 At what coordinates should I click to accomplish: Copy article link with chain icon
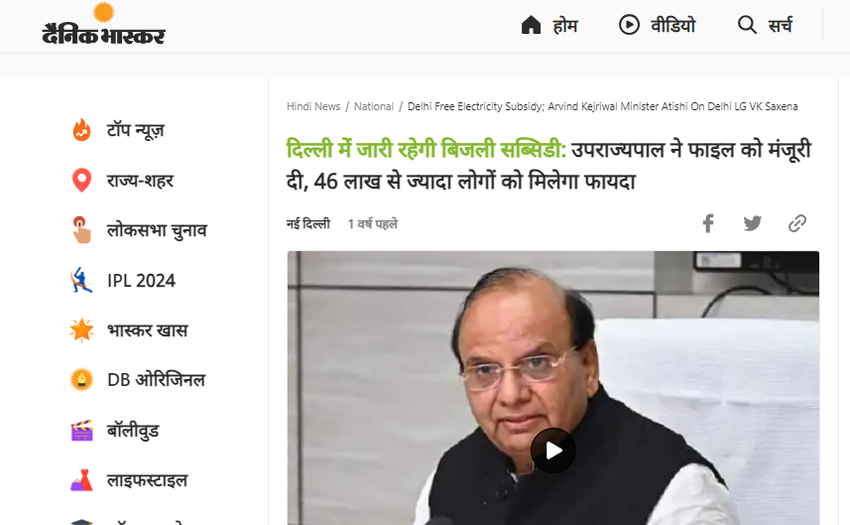(x=797, y=223)
